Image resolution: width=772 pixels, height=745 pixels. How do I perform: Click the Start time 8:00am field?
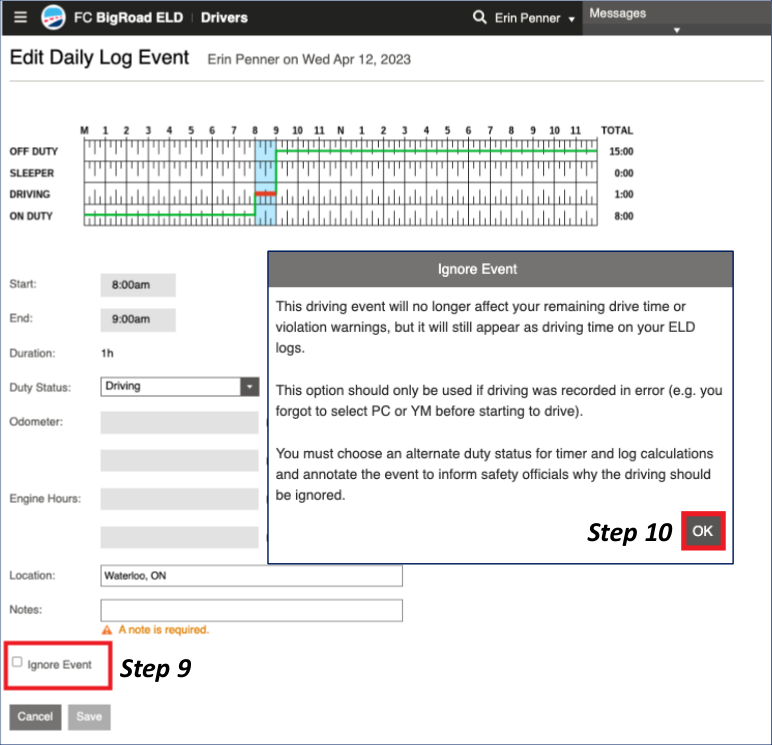pyautogui.click(x=137, y=285)
